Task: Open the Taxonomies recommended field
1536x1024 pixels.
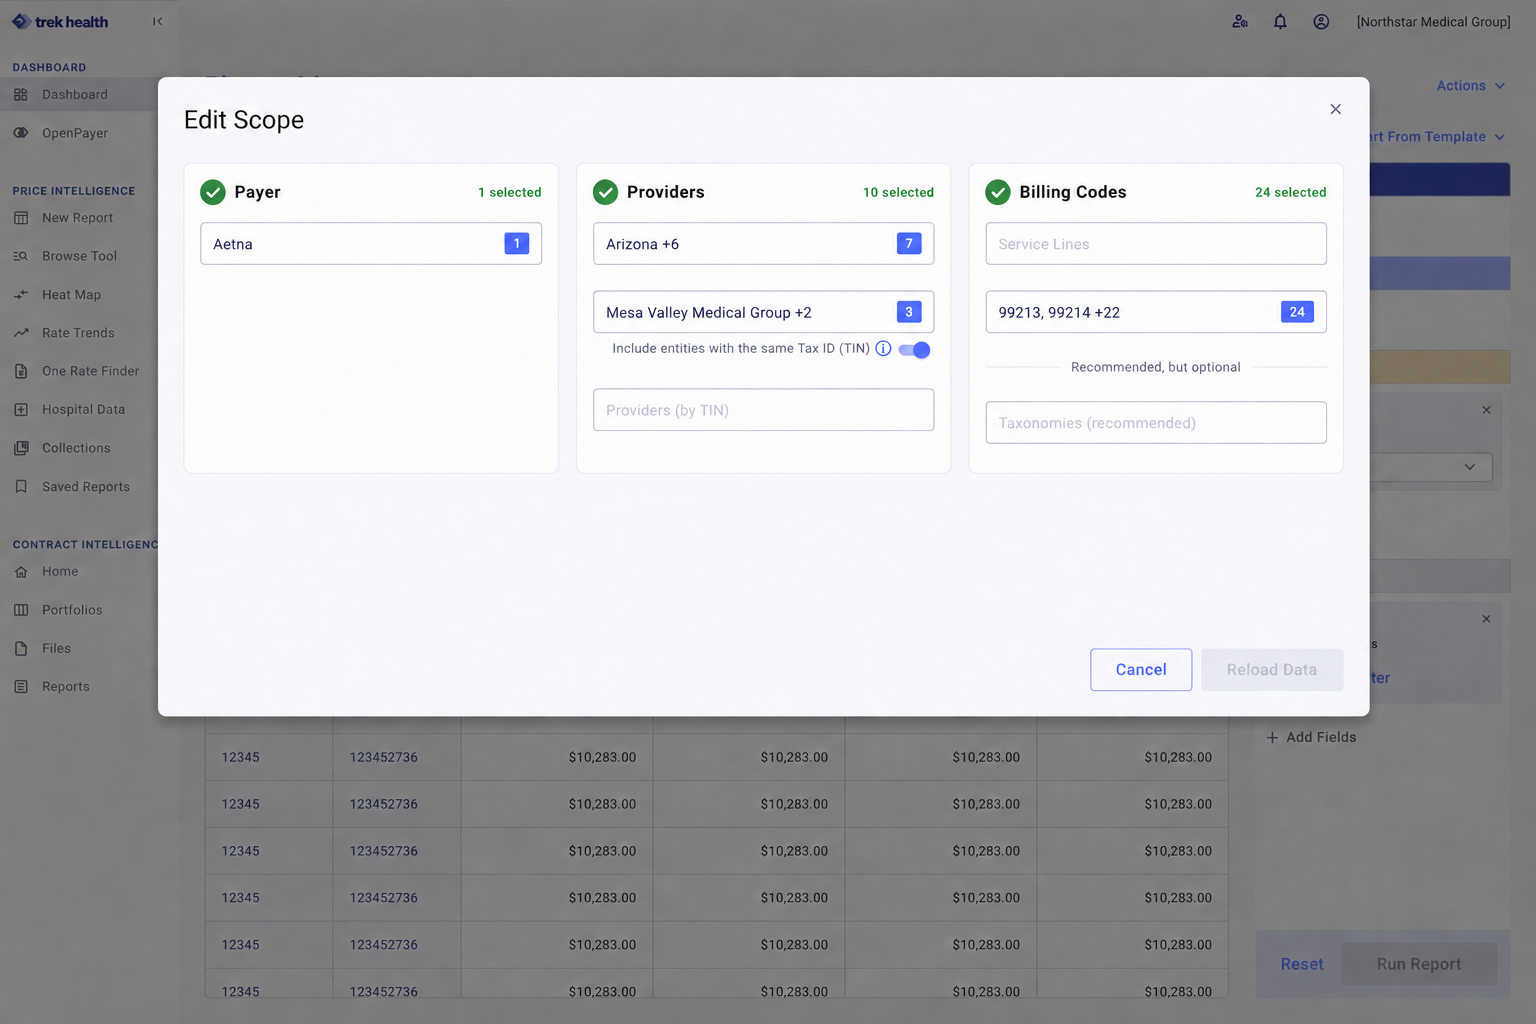Action: (x=1156, y=423)
